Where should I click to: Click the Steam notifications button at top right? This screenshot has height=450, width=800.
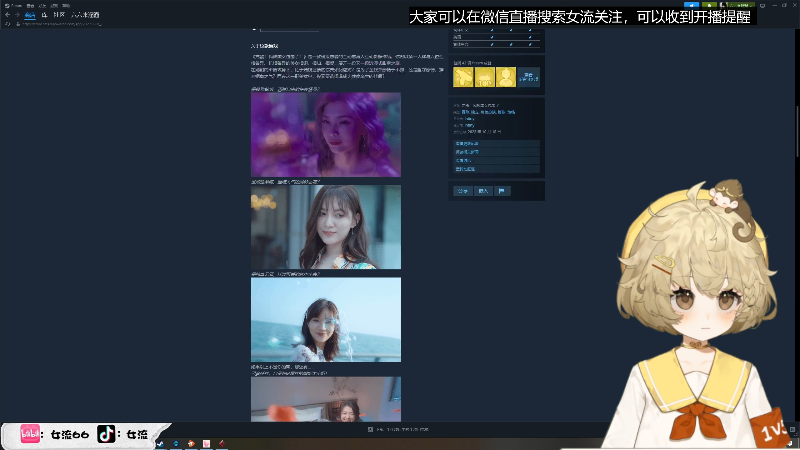pyautogui.click(x=709, y=5)
